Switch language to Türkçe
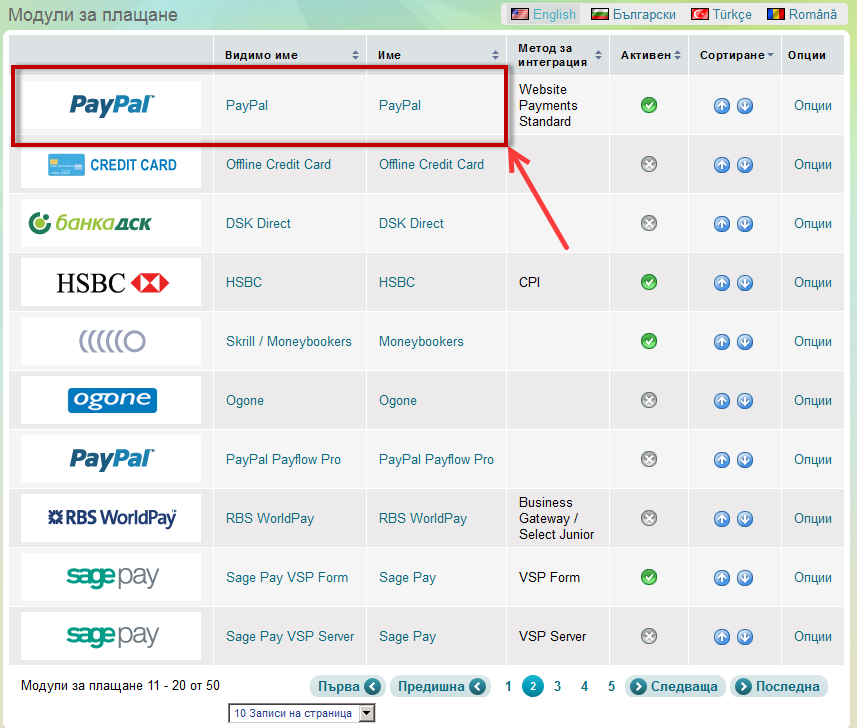Image resolution: width=857 pixels, height=728 pixels. tap(722, 14)
